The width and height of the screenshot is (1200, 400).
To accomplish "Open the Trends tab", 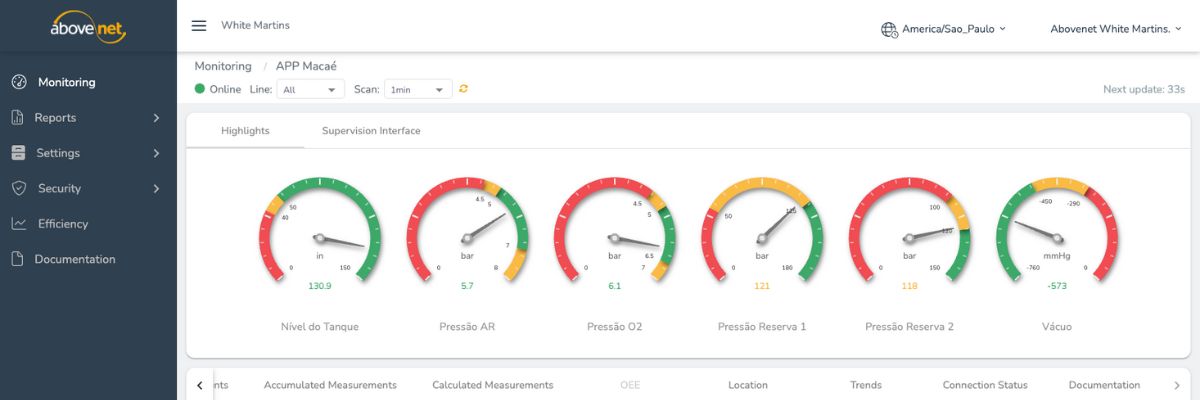I will [866, 385].
